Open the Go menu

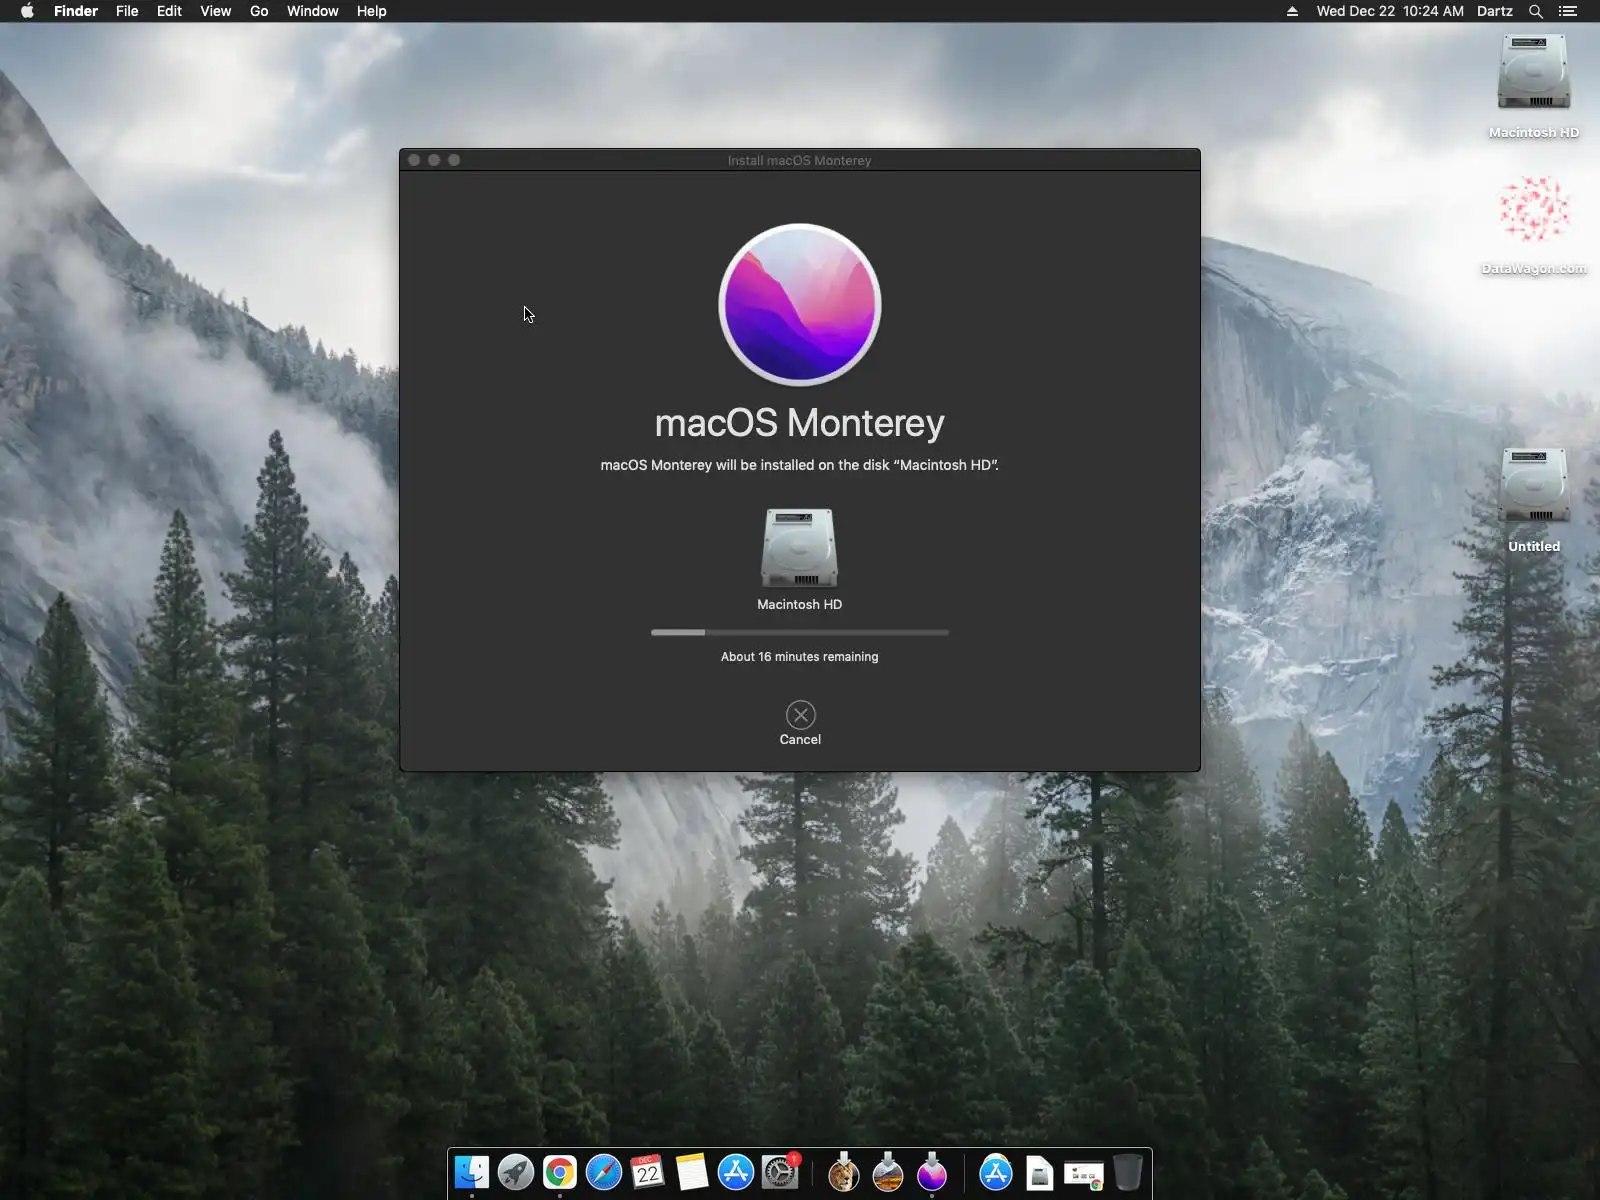(x=259, y=11)
